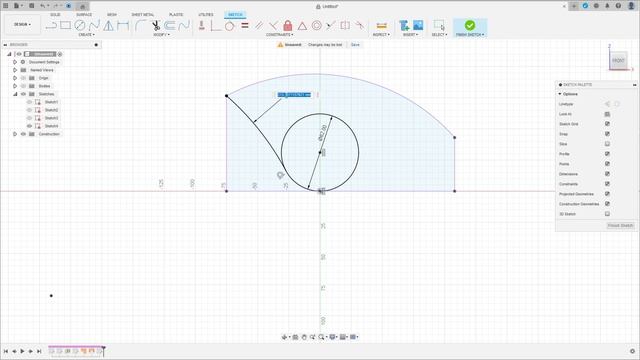Open the CONSTRAINTS dropdown menu
The height and width of the screenshot is (360, 640).
point(280,35)
